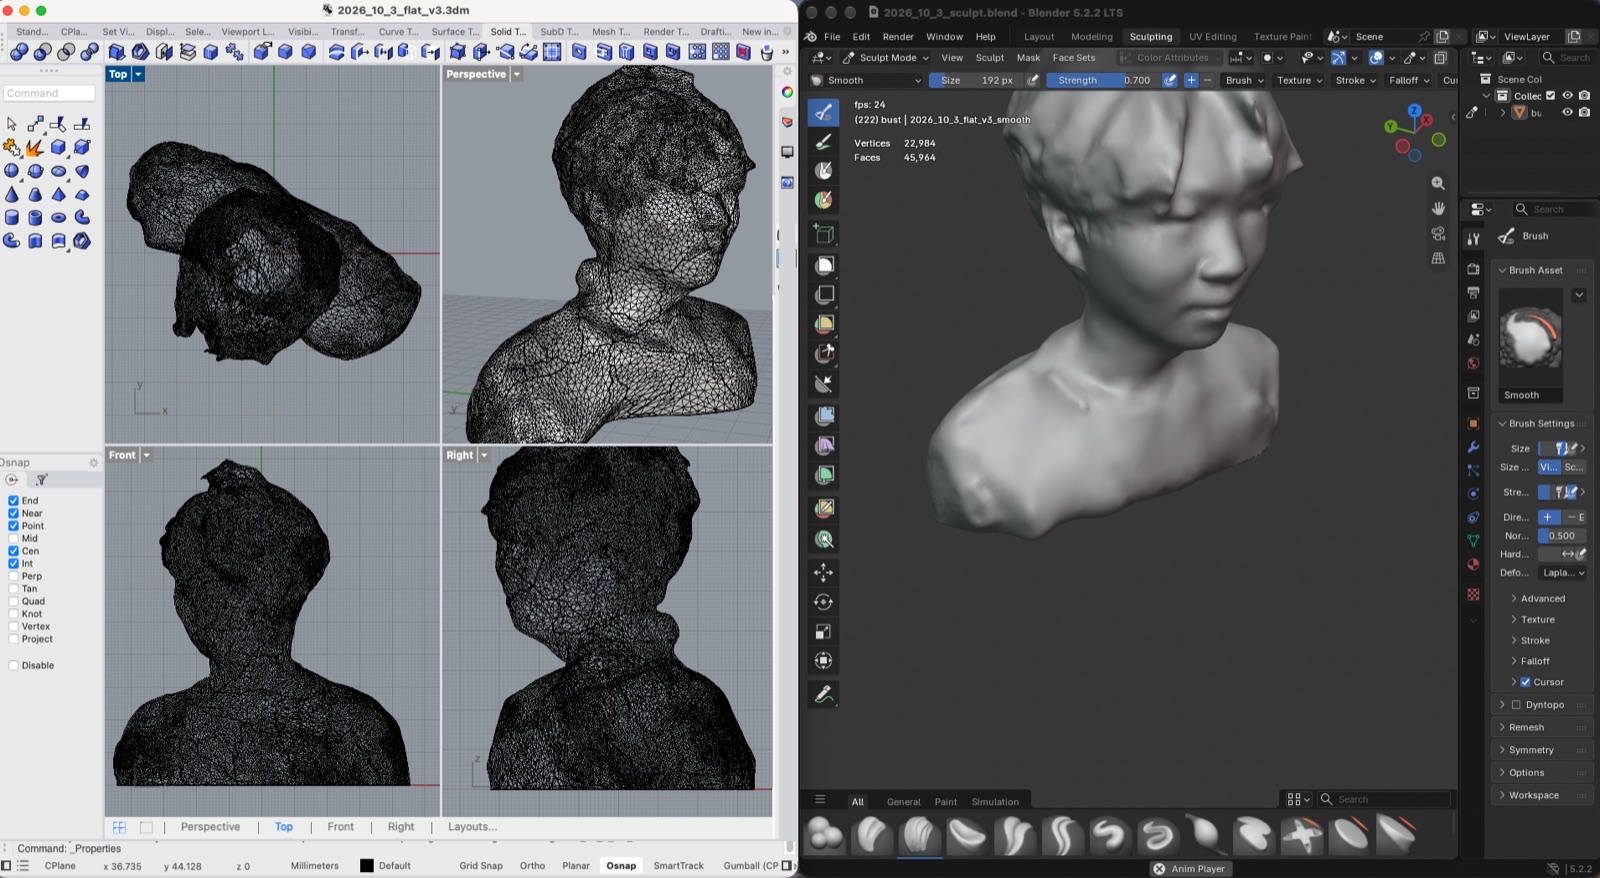The image size is (1600, 878).
Task: Click the plus direction button in Blender header
Action: click(x=1191, y=80)
